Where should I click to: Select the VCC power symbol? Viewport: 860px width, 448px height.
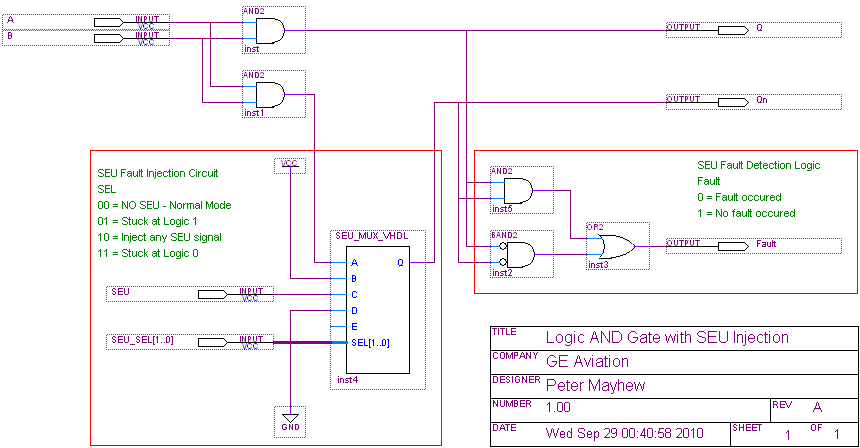[x=290, y=163]
